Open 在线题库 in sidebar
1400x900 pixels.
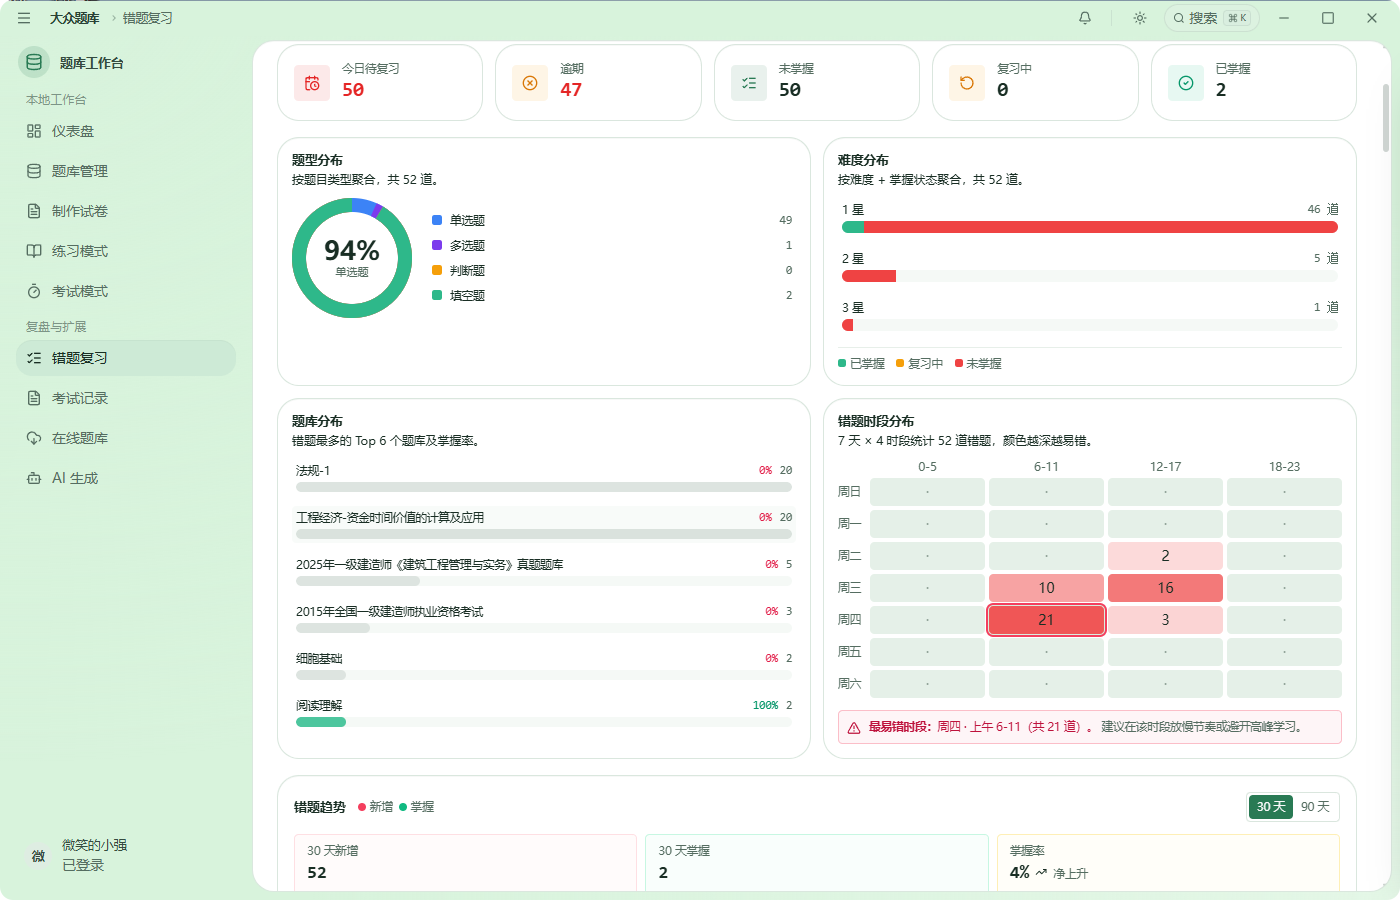click(126, 438)
